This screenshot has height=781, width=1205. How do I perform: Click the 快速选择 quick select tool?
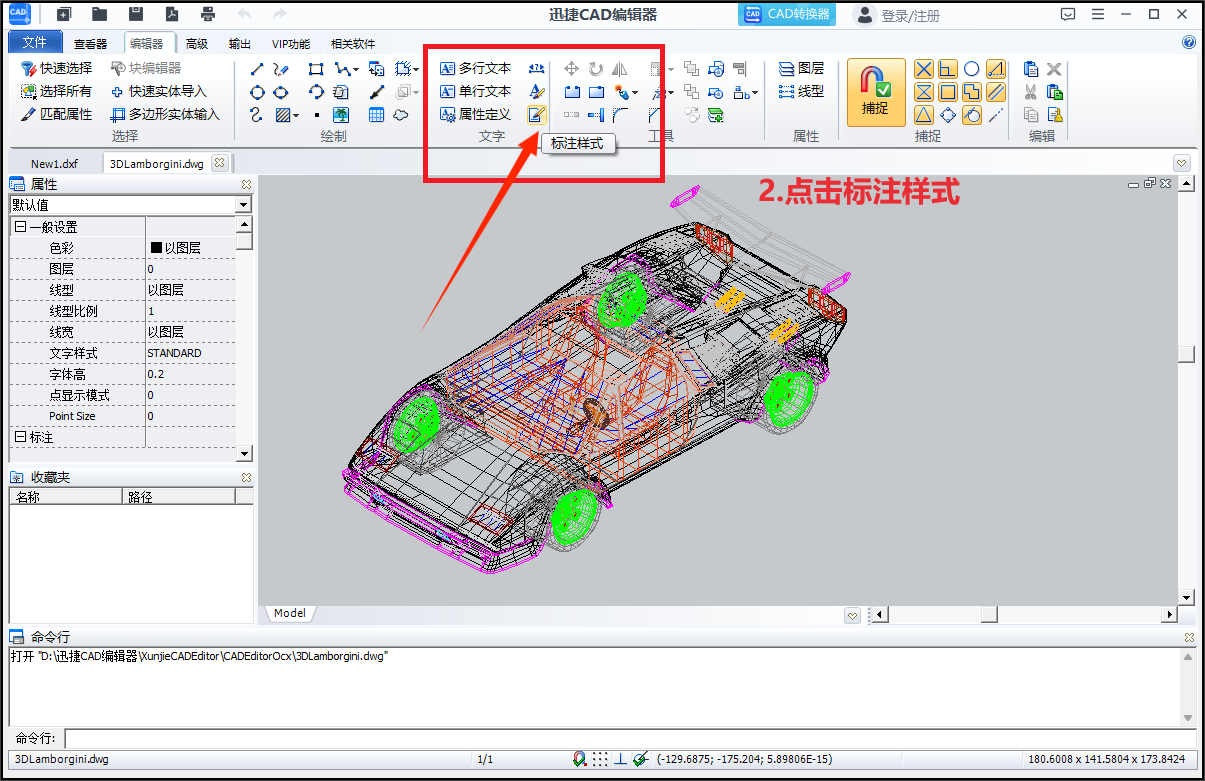57,68
